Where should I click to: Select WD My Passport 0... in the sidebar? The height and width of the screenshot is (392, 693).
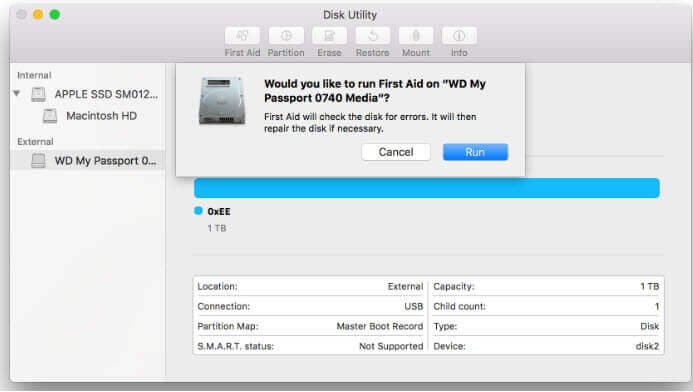click(105, 160)
